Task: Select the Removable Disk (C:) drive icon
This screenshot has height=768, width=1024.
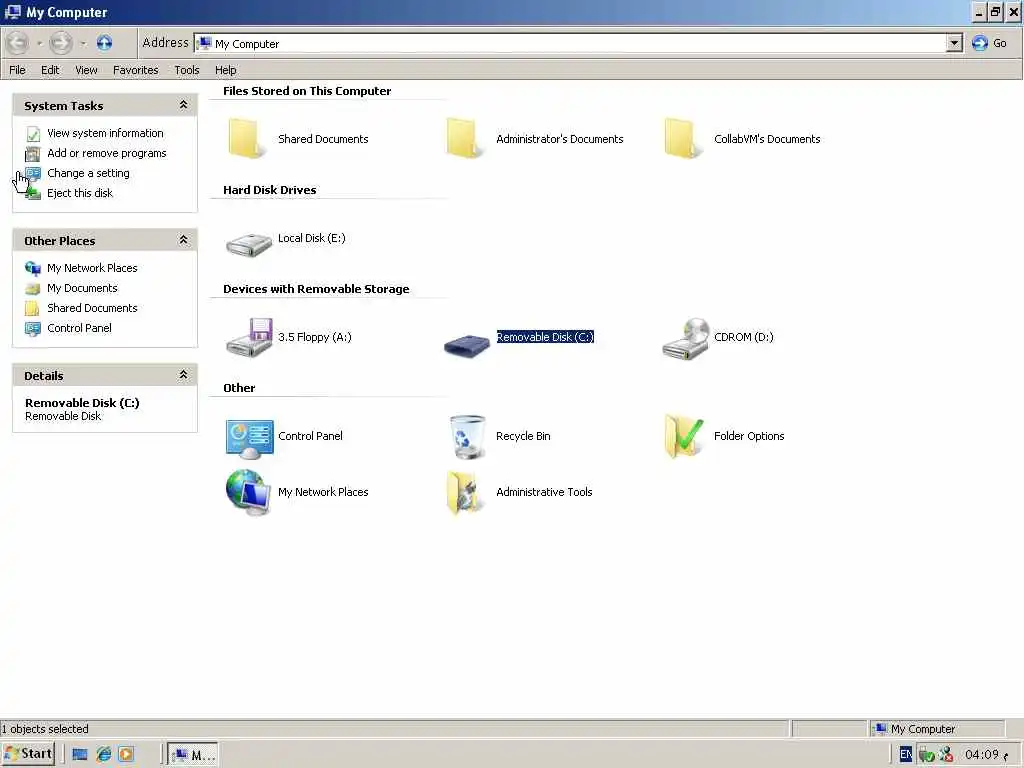Action: (467, 344)
